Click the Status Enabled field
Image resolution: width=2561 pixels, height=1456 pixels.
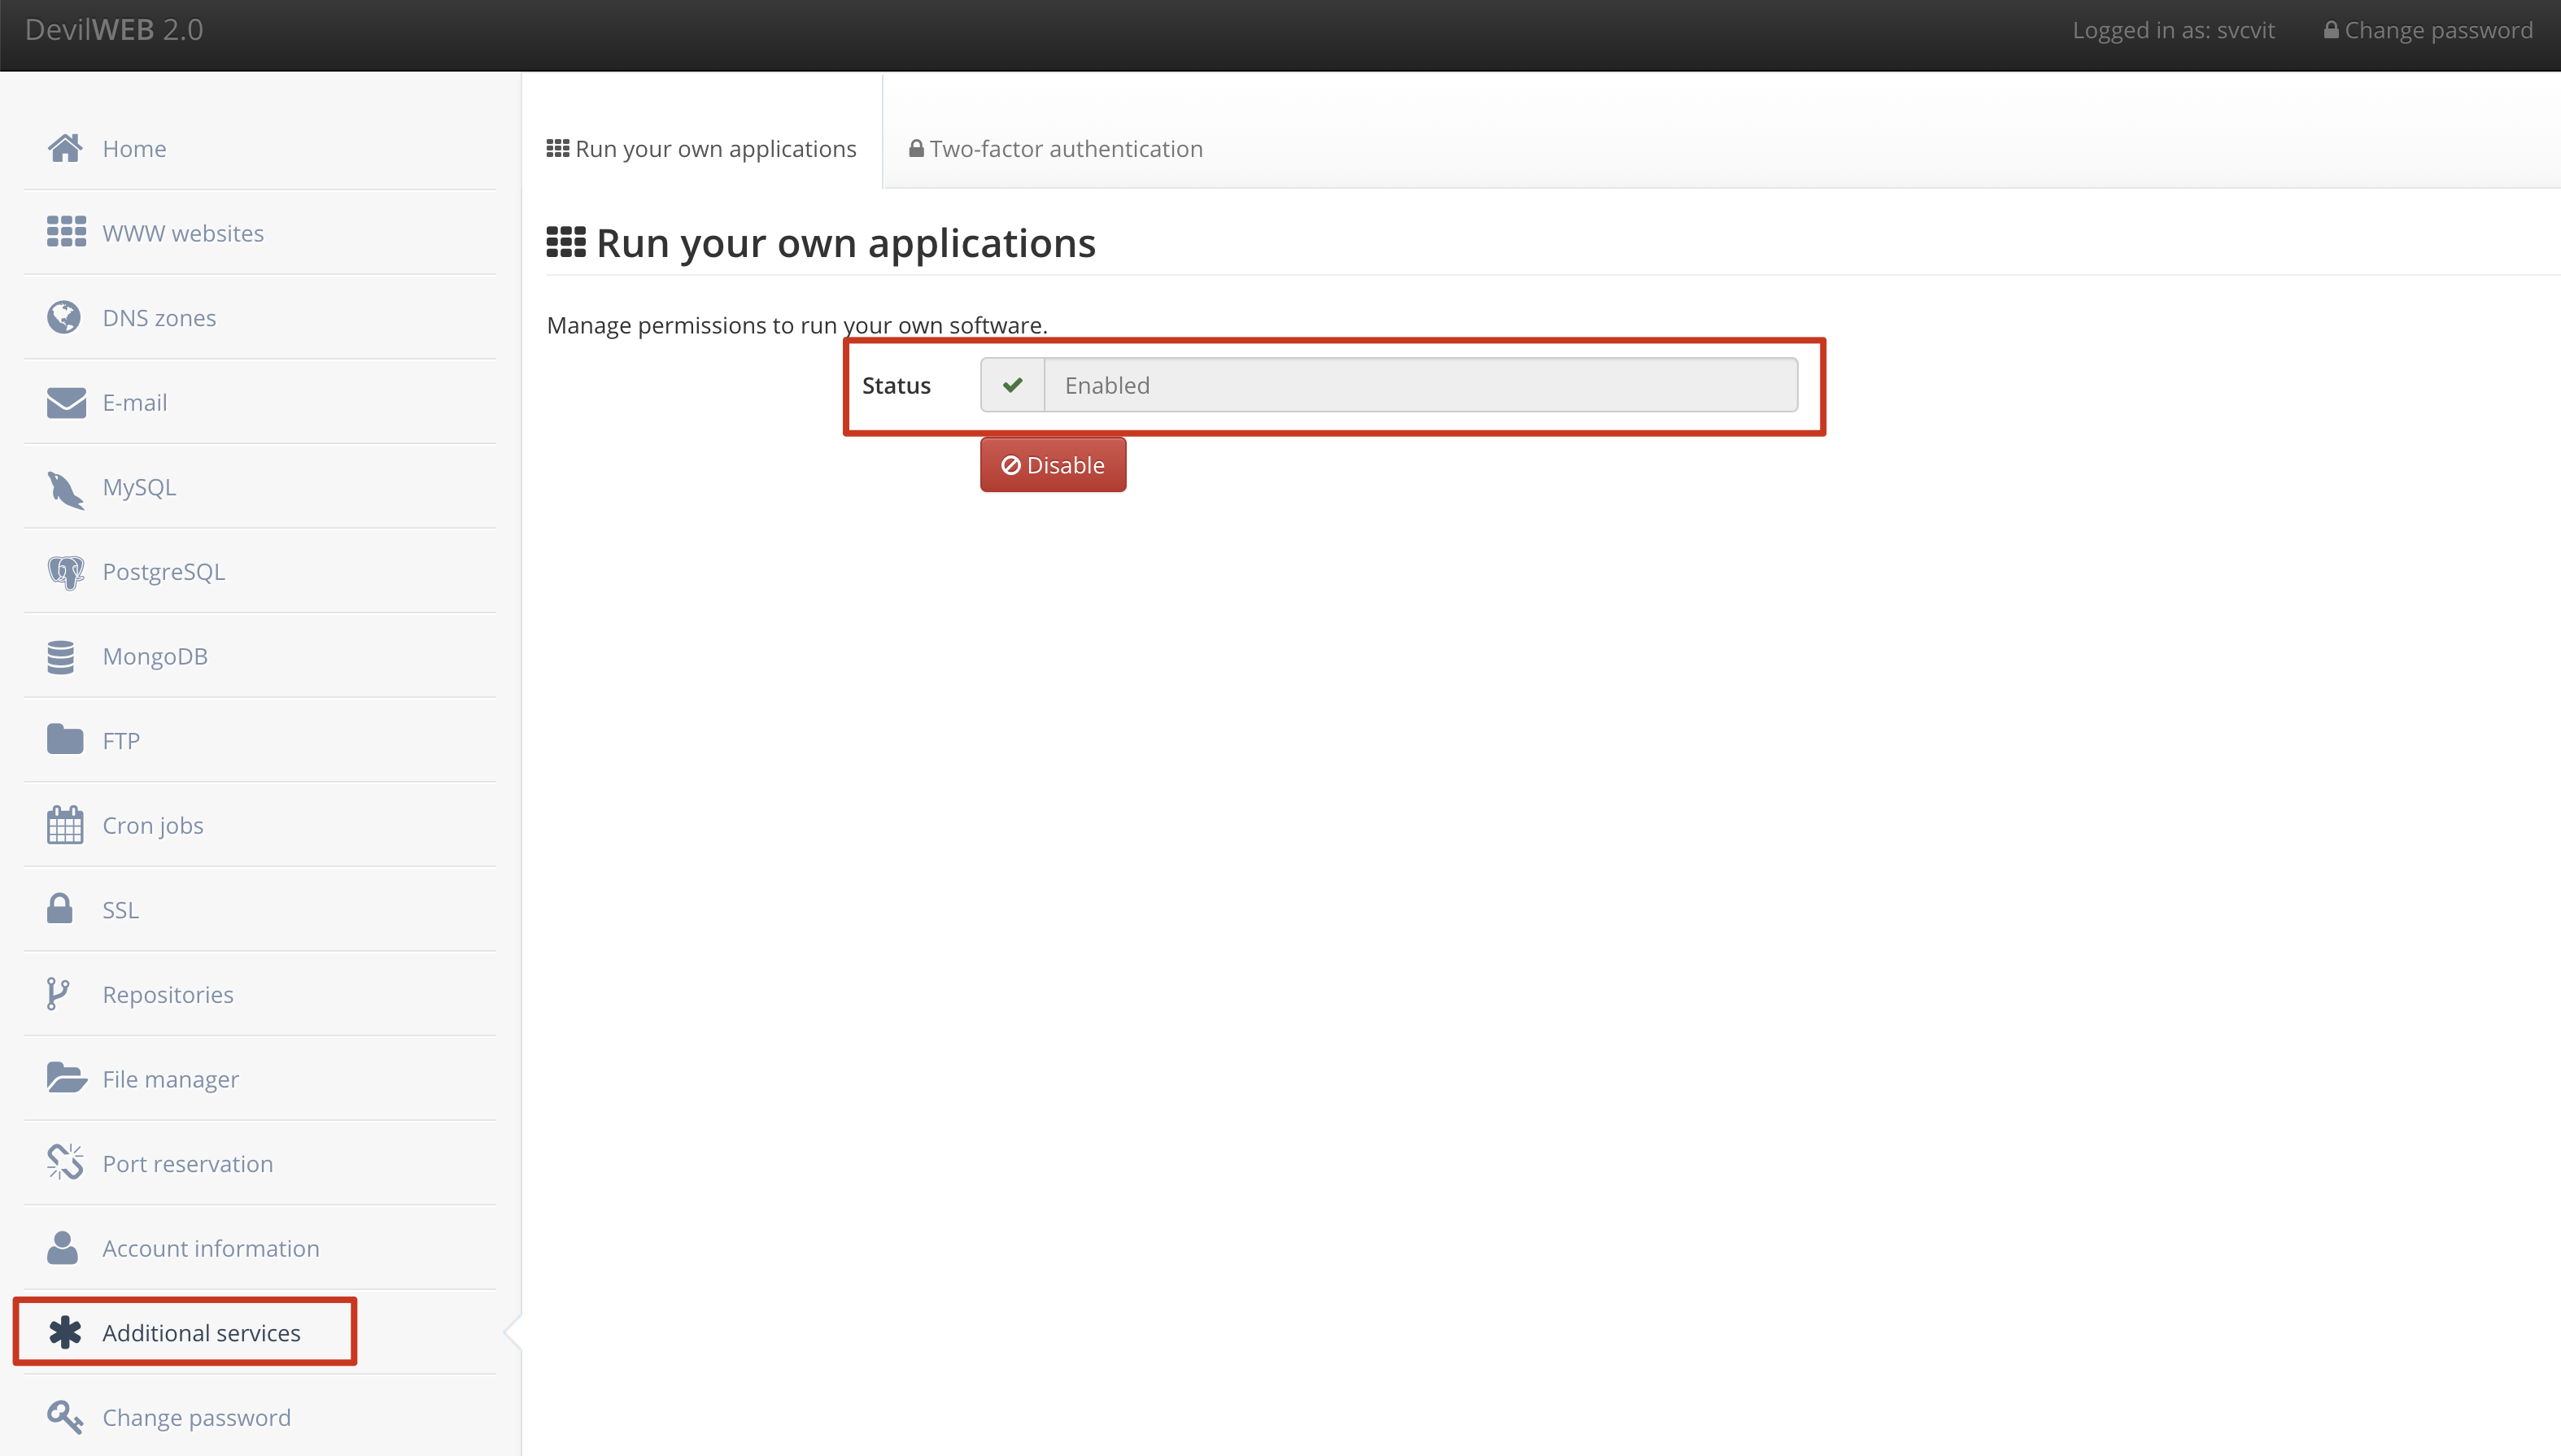(1388, 384)
